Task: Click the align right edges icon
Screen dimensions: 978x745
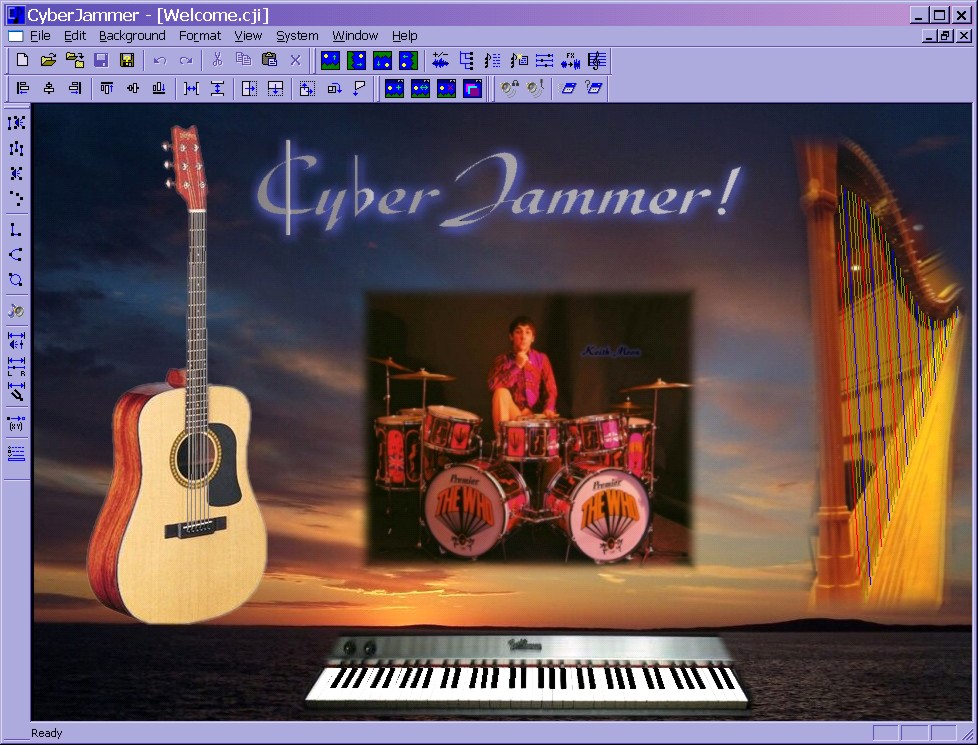Action: tap(75, 89)
